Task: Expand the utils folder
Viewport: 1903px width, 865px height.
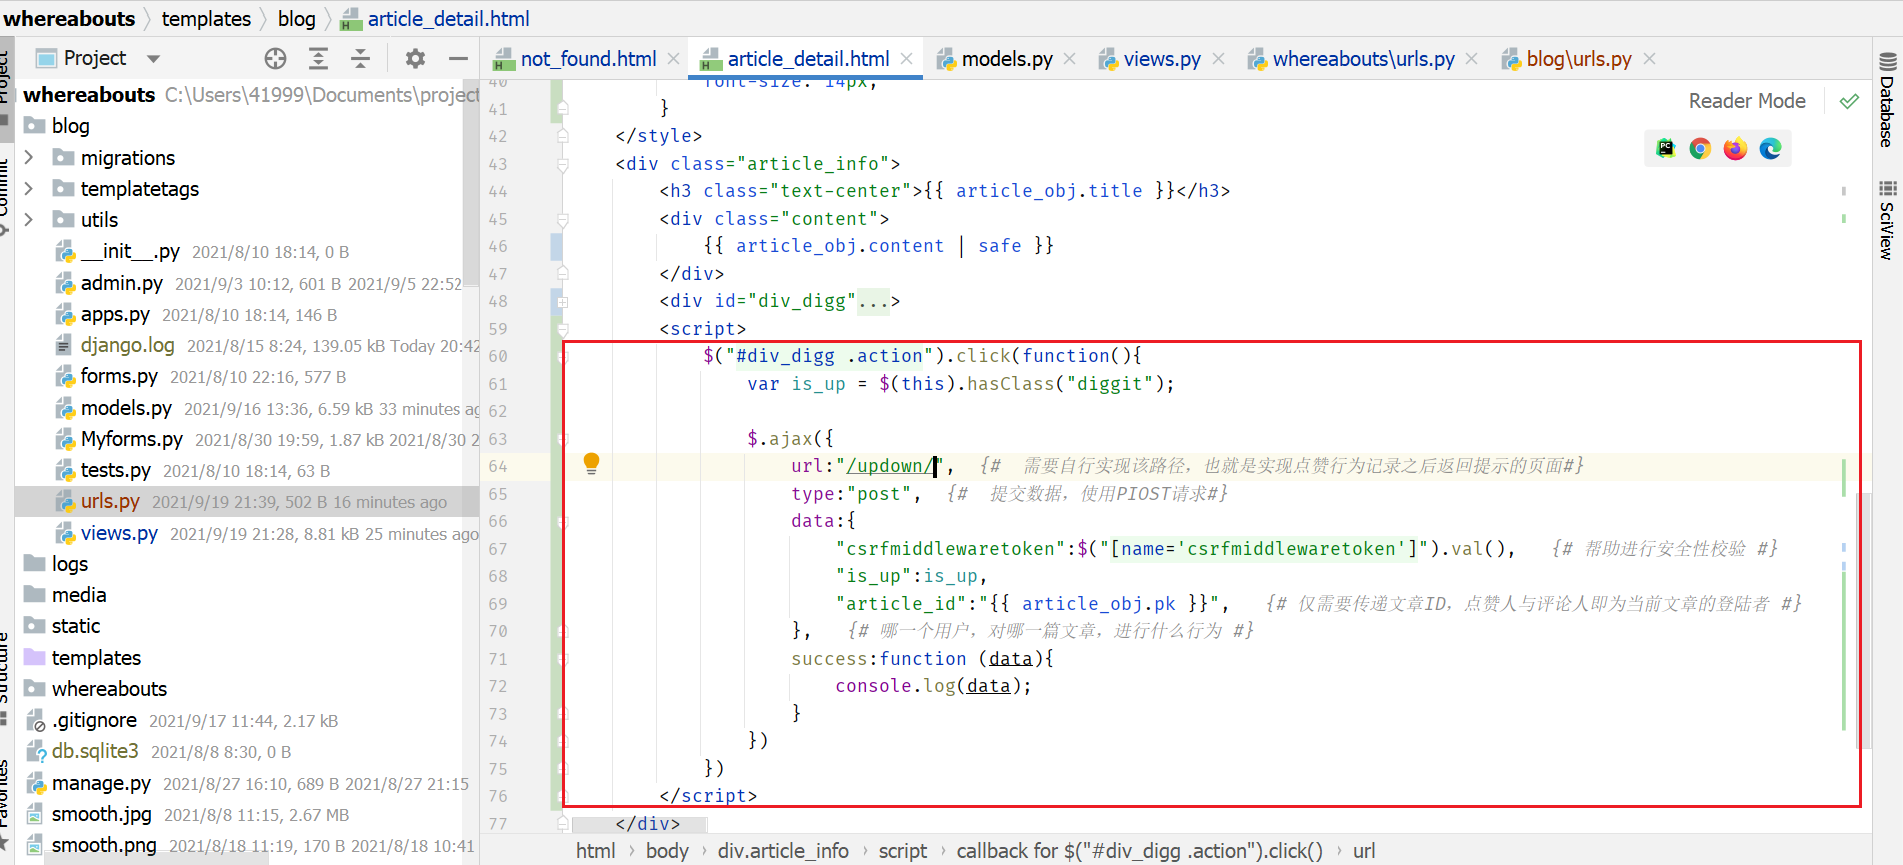Action: coord(29,219)
